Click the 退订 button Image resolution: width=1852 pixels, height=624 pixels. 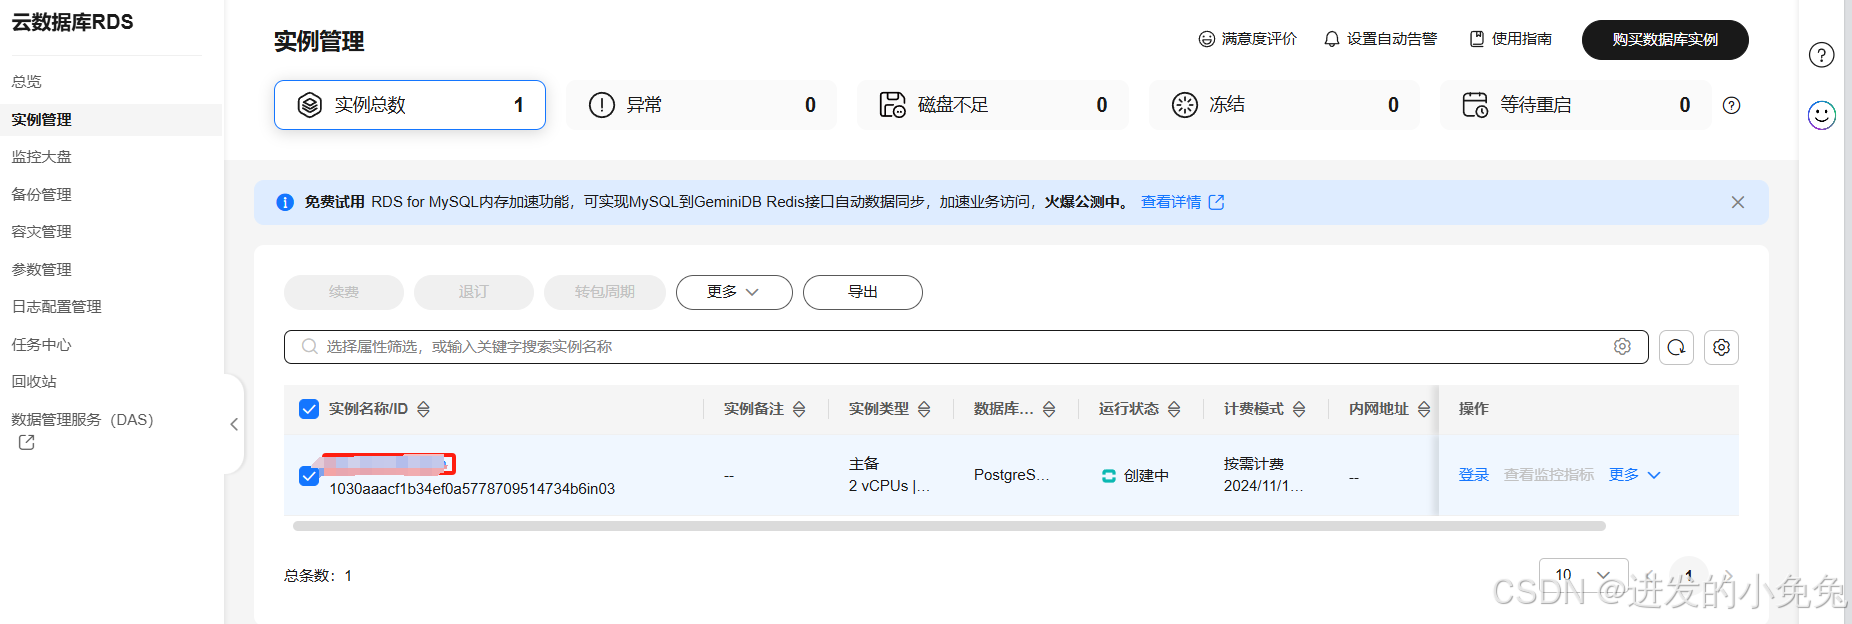pos(474,292)
